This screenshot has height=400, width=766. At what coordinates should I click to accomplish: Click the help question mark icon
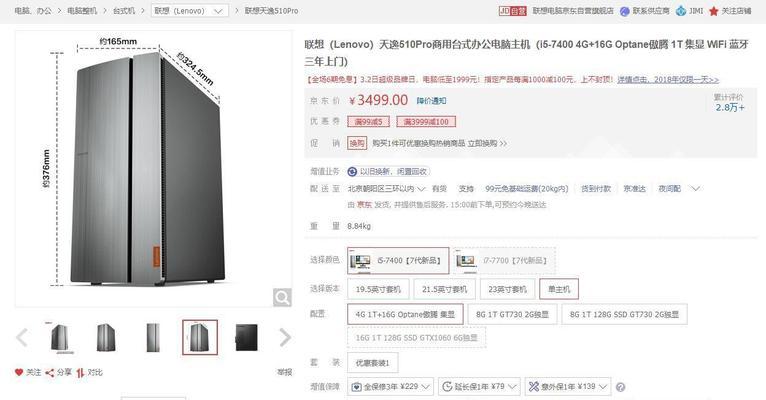620,387
